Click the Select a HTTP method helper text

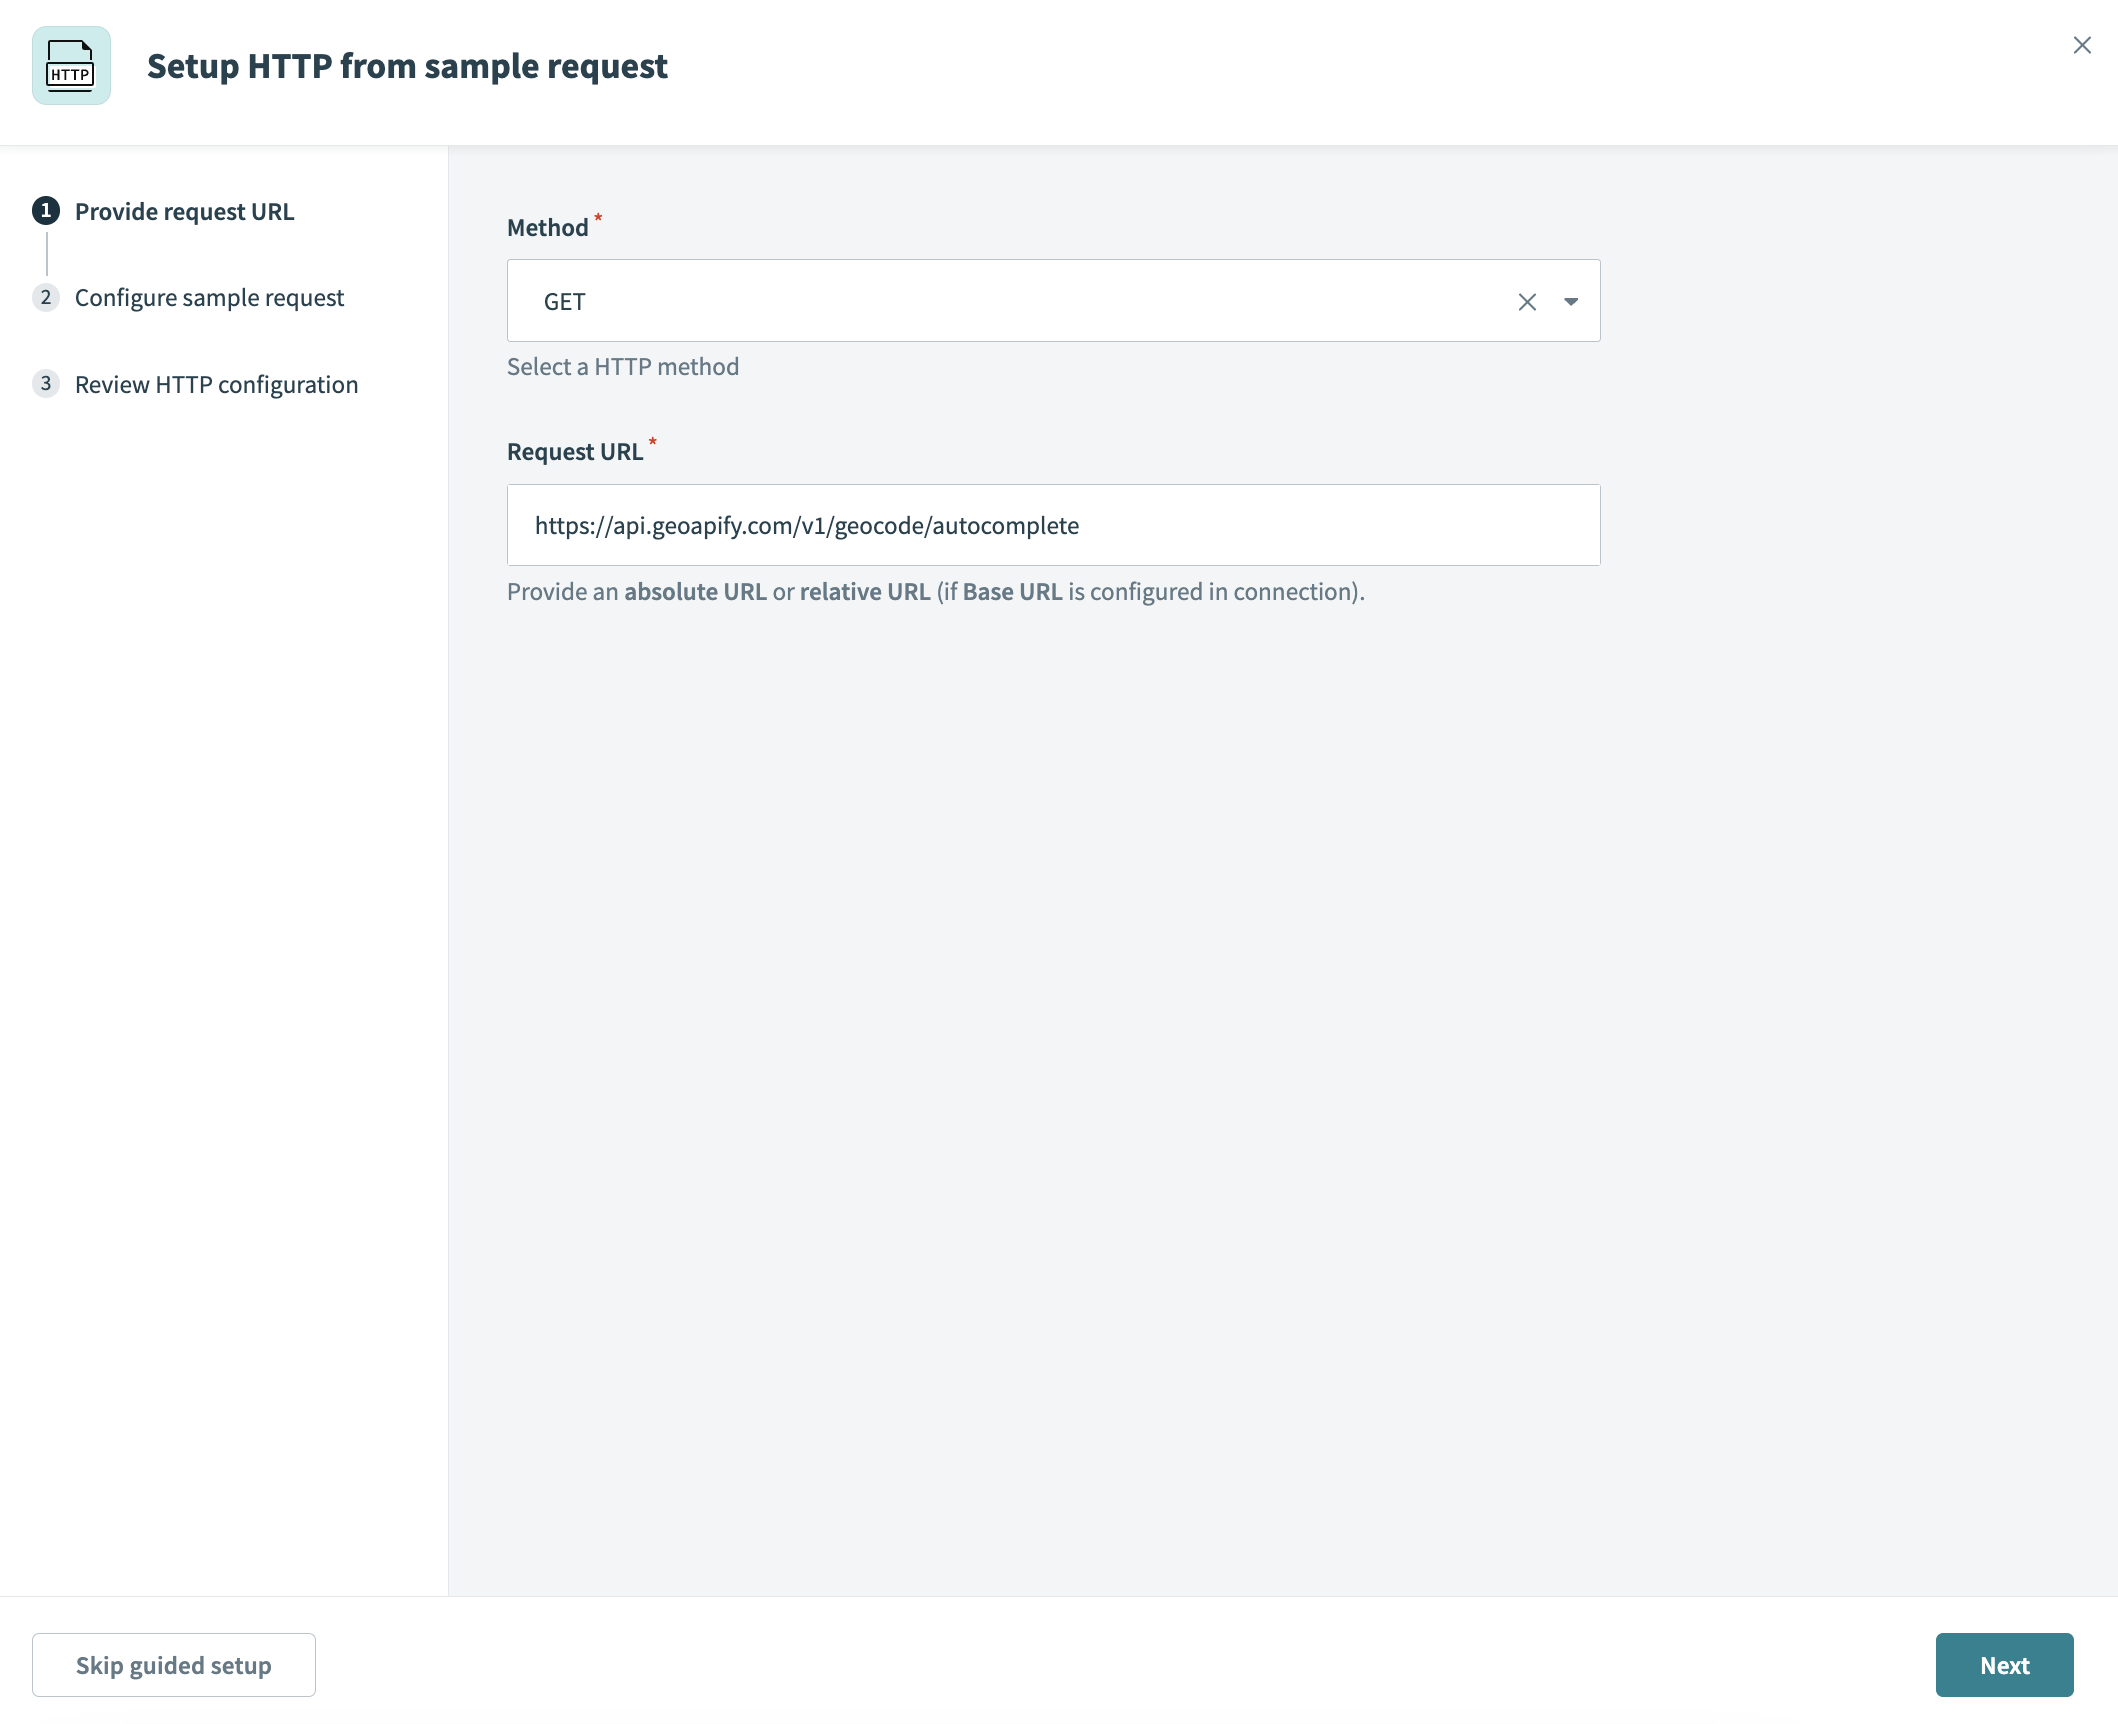622,366
